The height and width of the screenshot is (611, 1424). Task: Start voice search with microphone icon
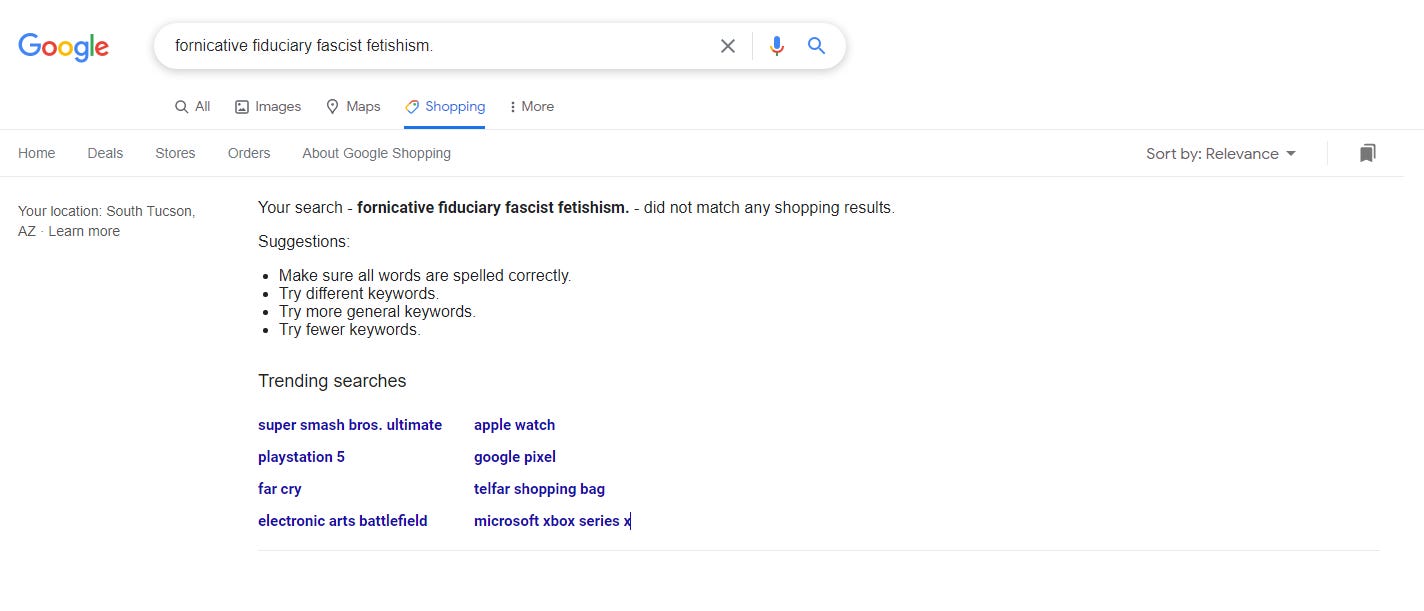777,46
